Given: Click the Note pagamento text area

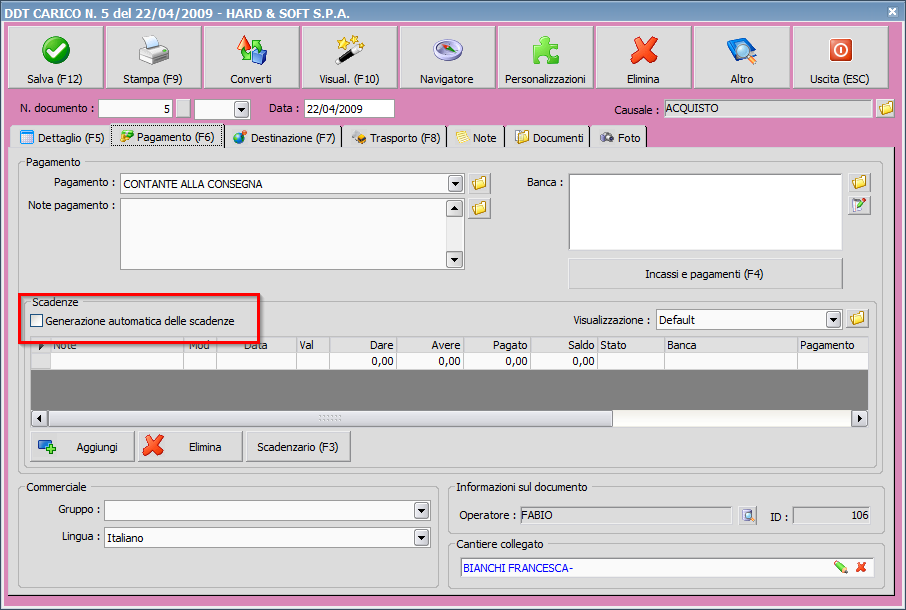Looking at the screenshot, I should 283,234.
